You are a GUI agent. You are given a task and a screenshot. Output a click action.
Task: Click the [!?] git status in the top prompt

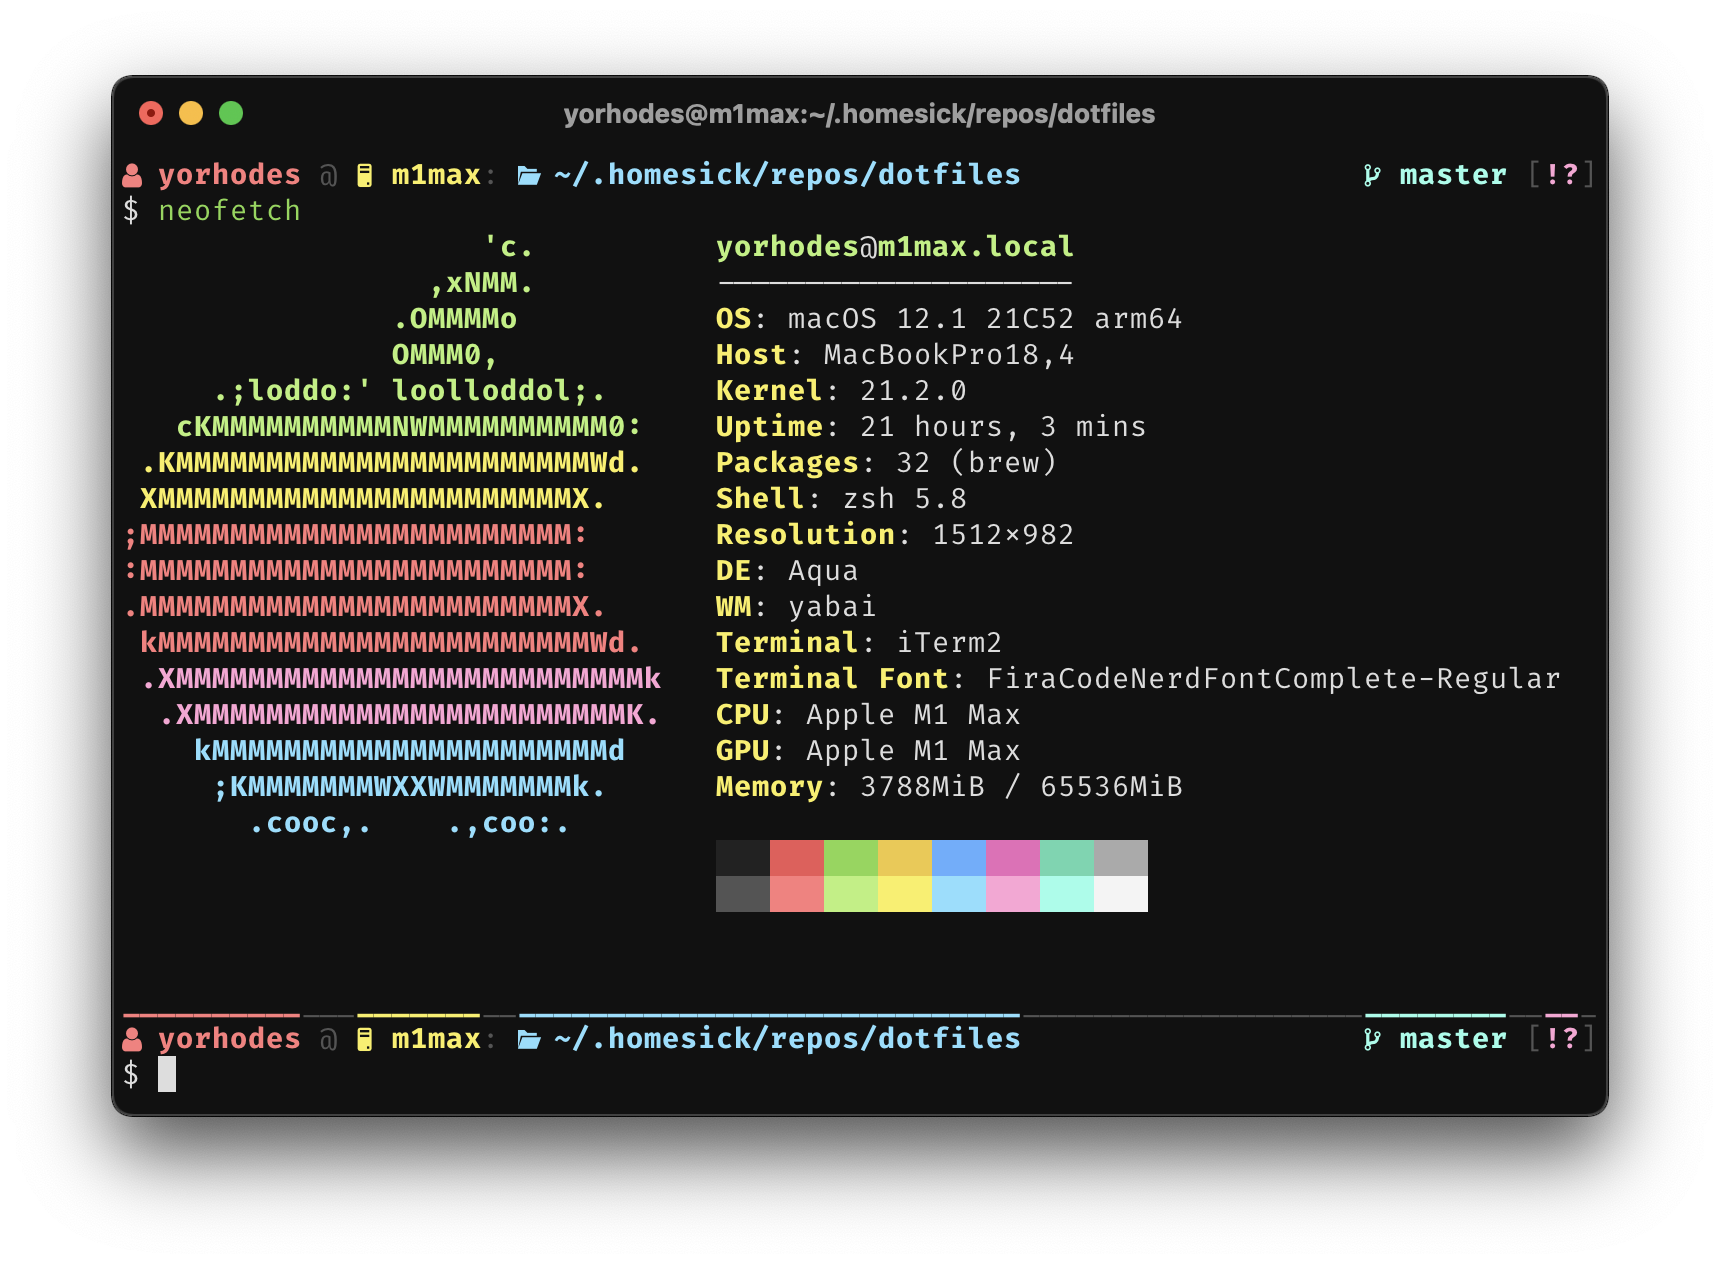click(x=1561, y=175)
